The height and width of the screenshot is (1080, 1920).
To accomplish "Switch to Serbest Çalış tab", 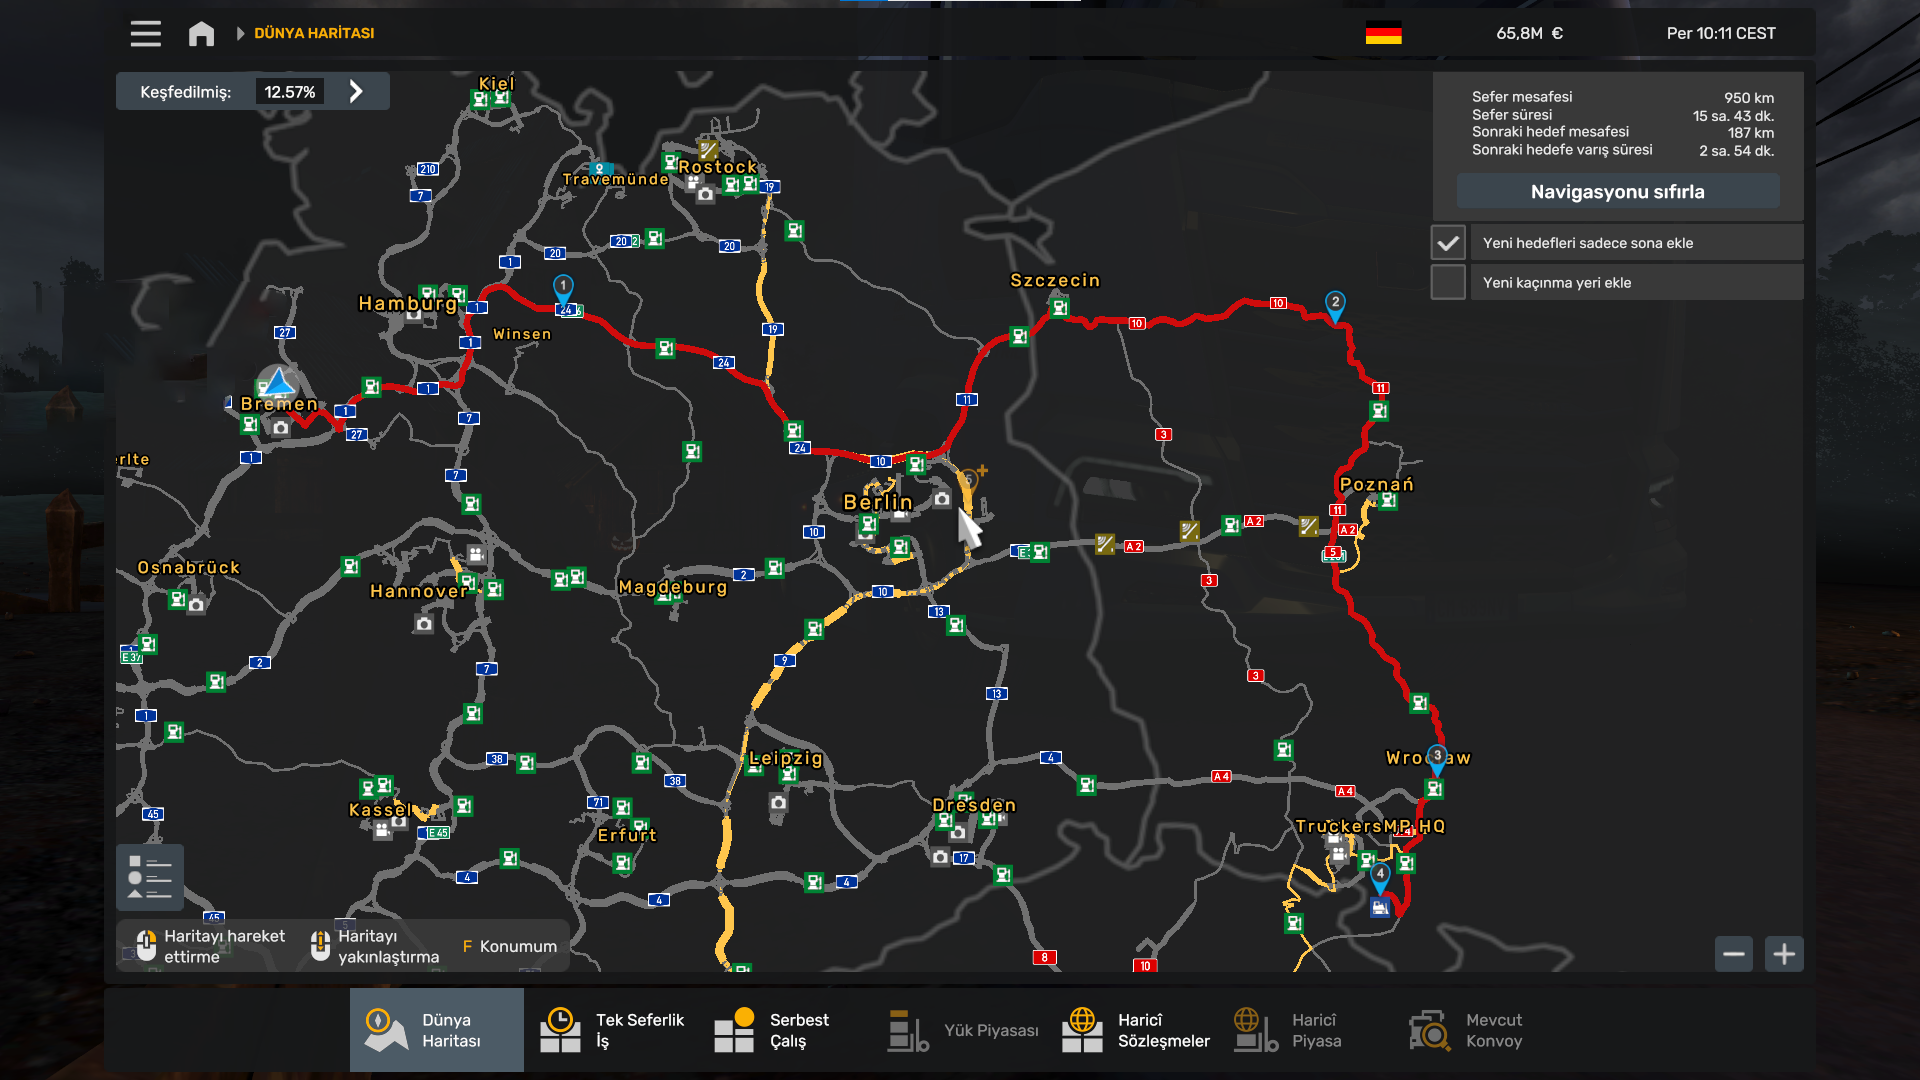I will [772, 1030].
